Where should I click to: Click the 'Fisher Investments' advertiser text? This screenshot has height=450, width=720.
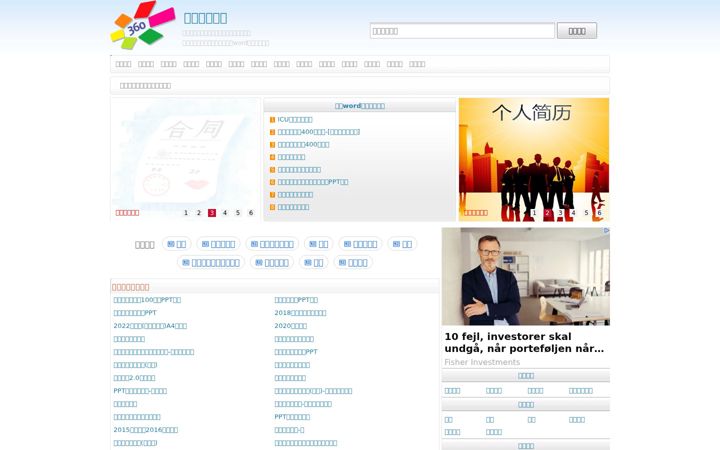482,362
